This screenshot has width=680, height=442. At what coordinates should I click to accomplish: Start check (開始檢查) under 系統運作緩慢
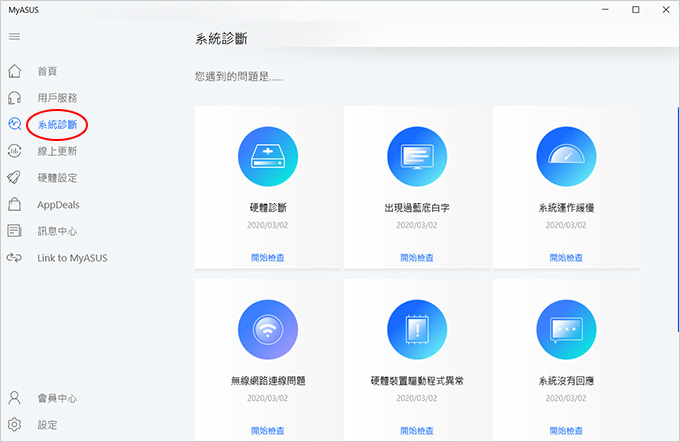point(566,258)
